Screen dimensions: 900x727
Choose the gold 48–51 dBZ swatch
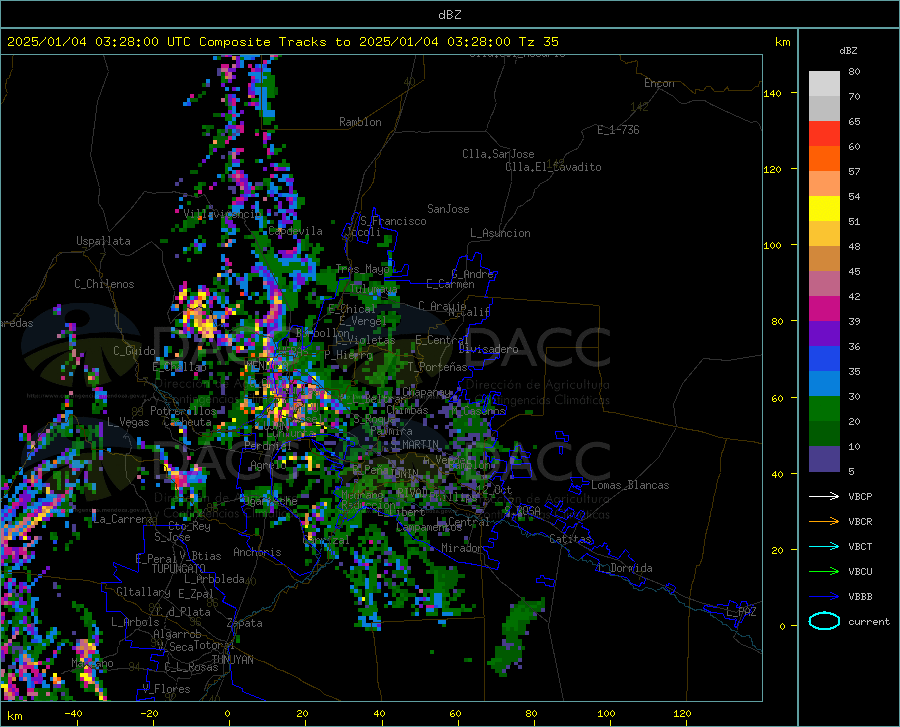click(x=824, y=234)
